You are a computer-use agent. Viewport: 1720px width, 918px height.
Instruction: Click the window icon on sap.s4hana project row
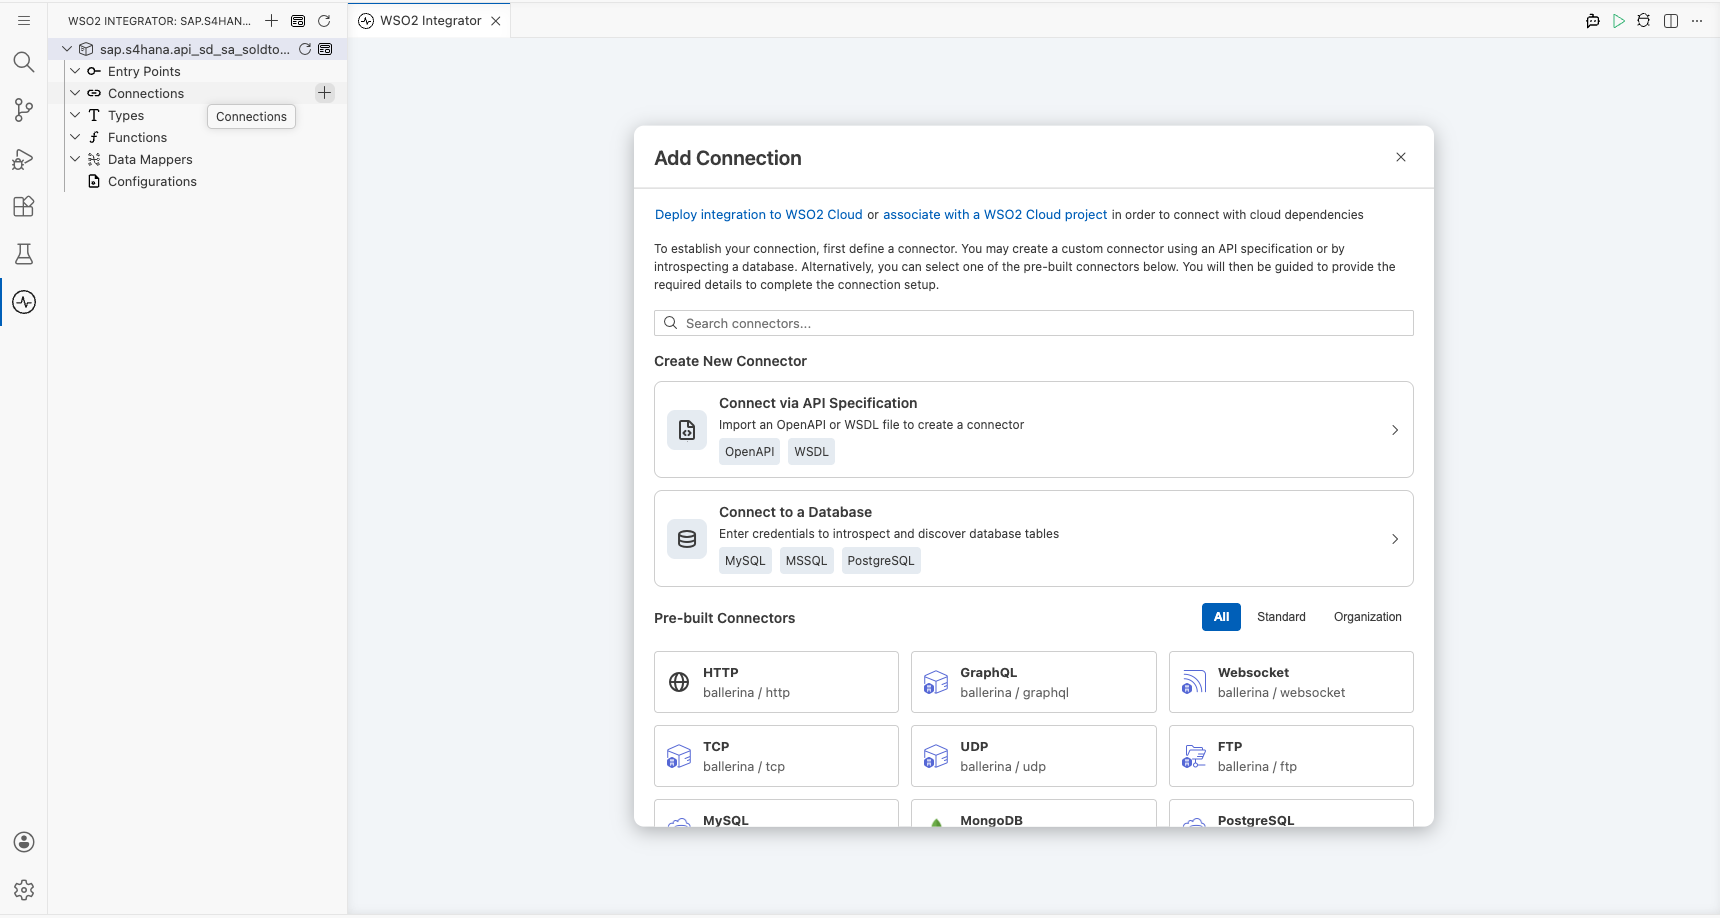click(x=325, y=48)
